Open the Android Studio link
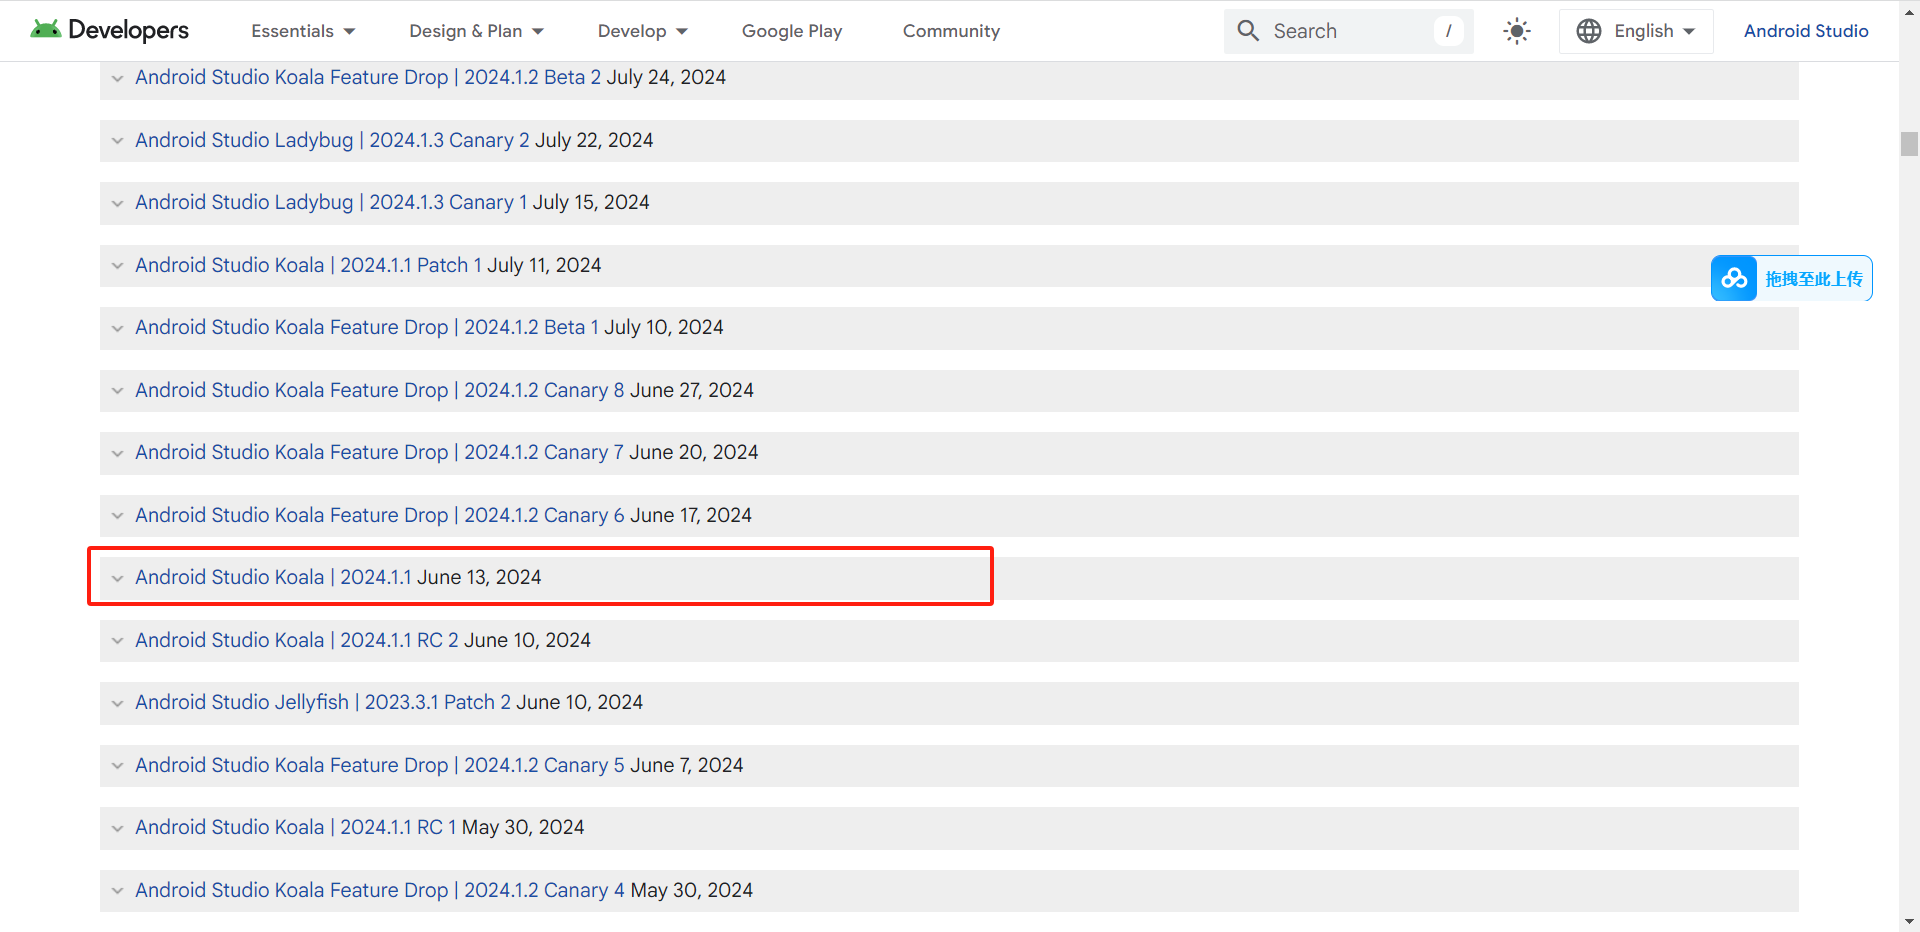Viewport: 1920px width, 932px height. click(x=1806, y=31)
